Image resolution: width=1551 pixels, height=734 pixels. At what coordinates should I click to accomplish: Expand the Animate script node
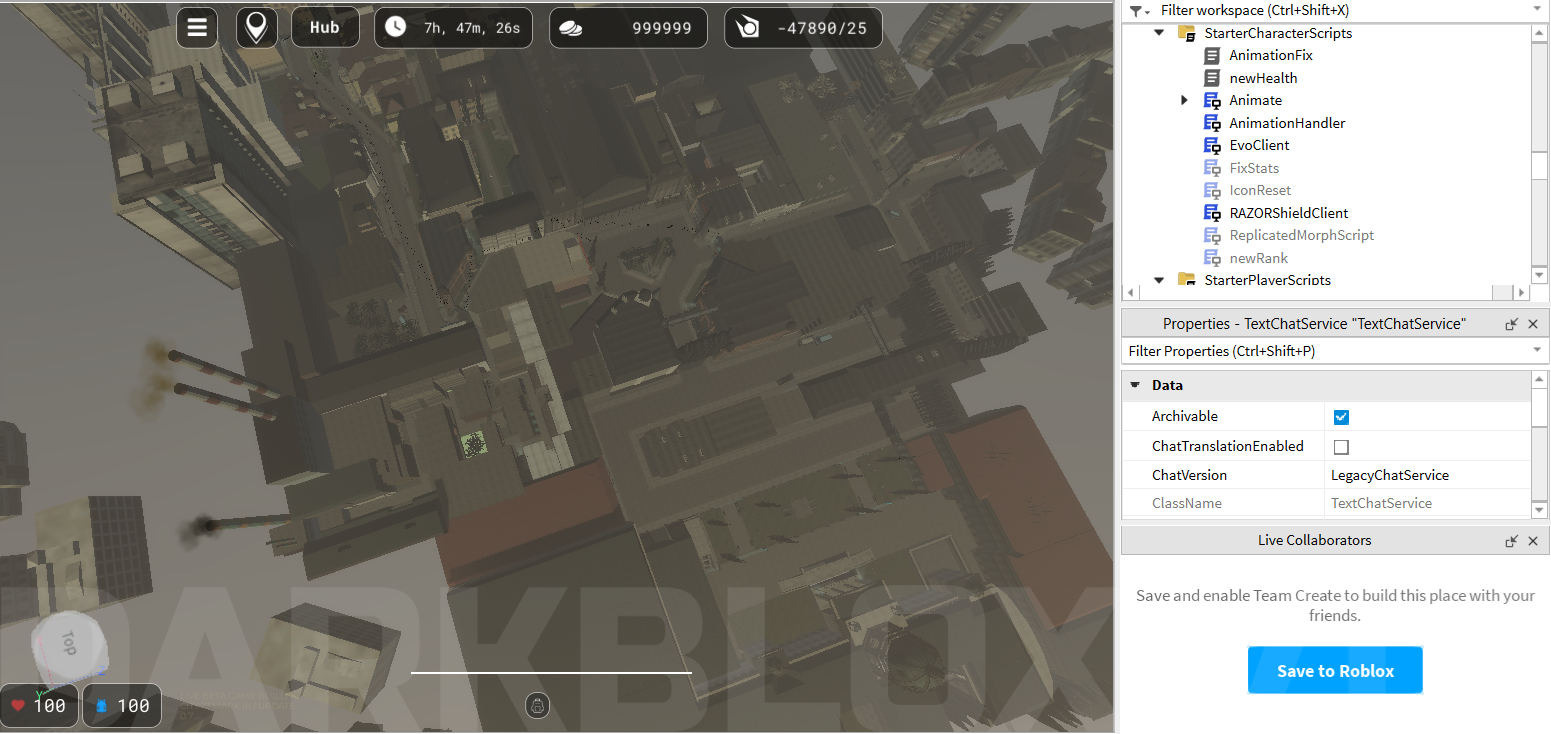(x=1184, y=100)
